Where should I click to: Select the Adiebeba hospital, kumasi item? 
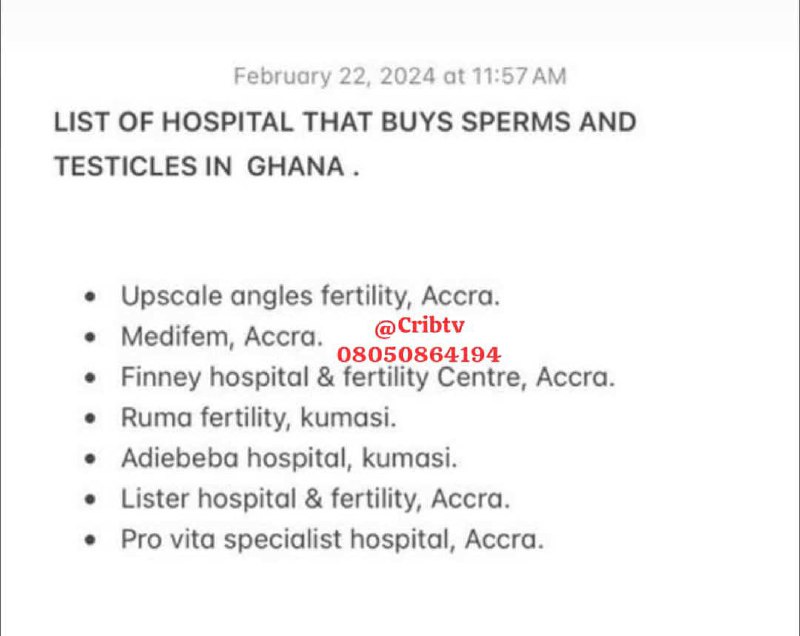click(289, 458)
